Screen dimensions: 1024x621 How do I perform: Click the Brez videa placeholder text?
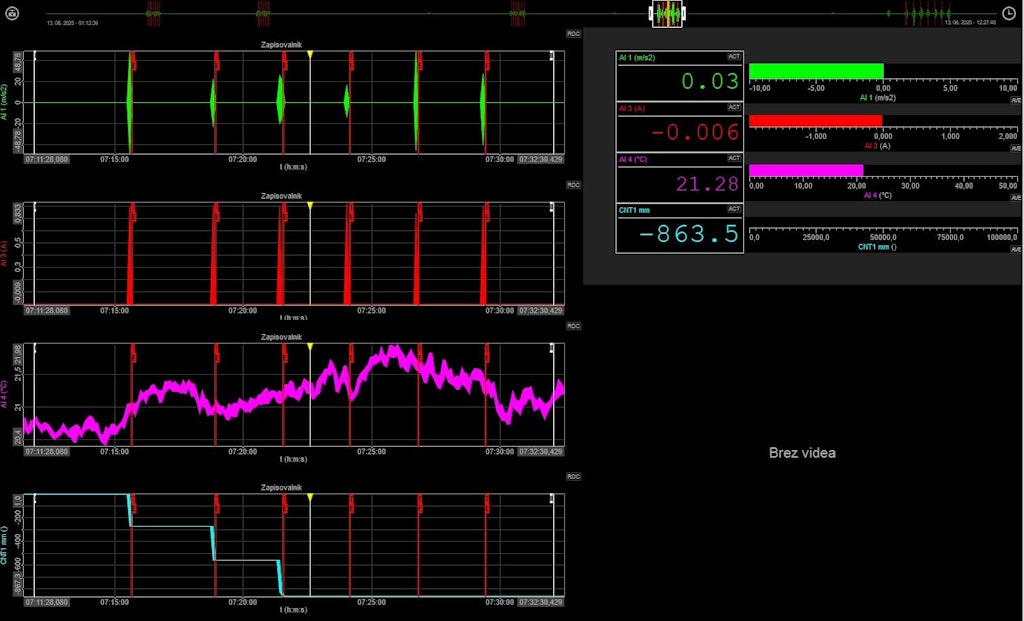pos(802,453)
